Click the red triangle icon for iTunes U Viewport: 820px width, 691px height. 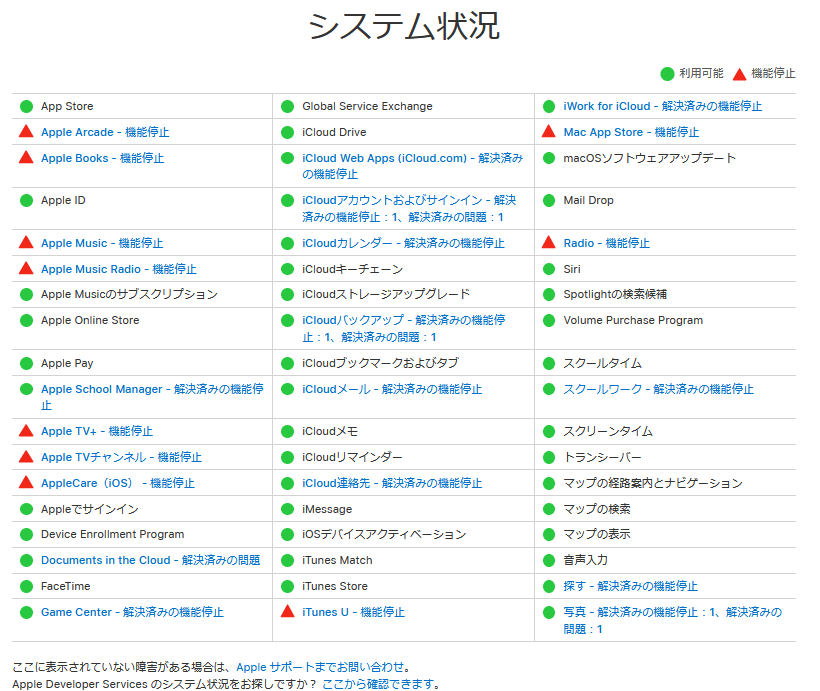click(288, 611)
